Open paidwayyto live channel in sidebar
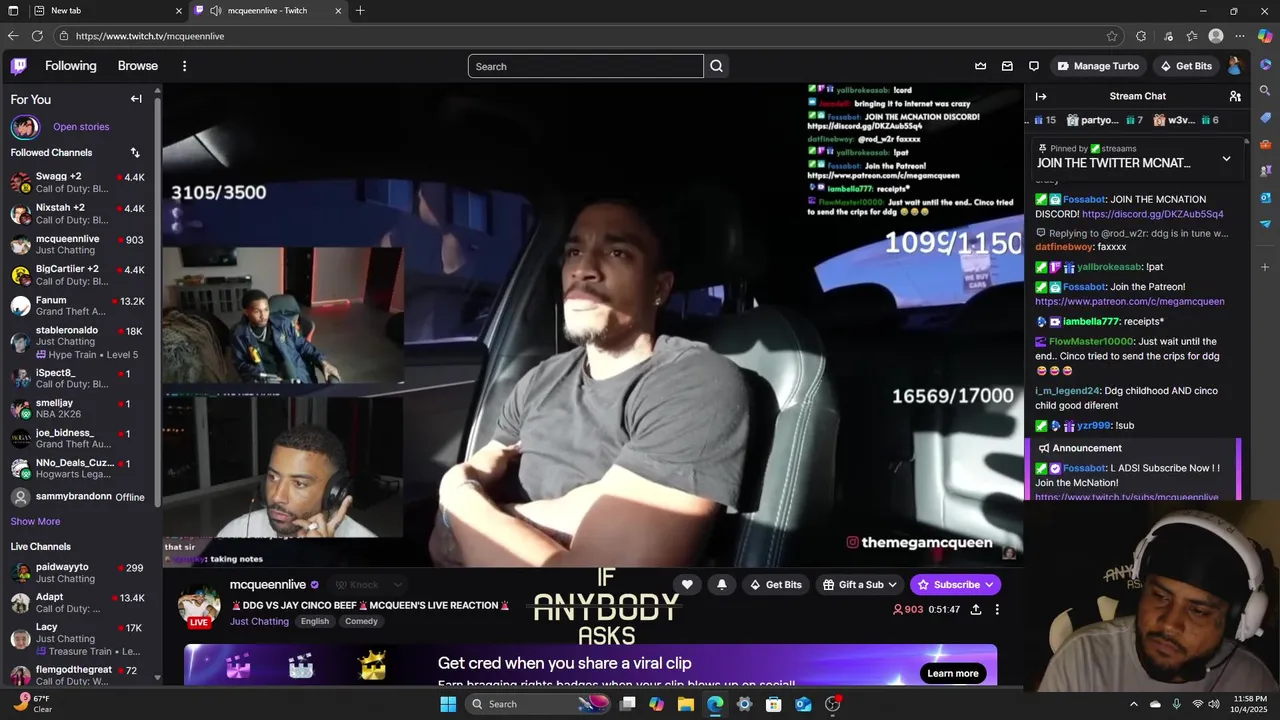Viewport: 1280px width, 720px height. 78,573
